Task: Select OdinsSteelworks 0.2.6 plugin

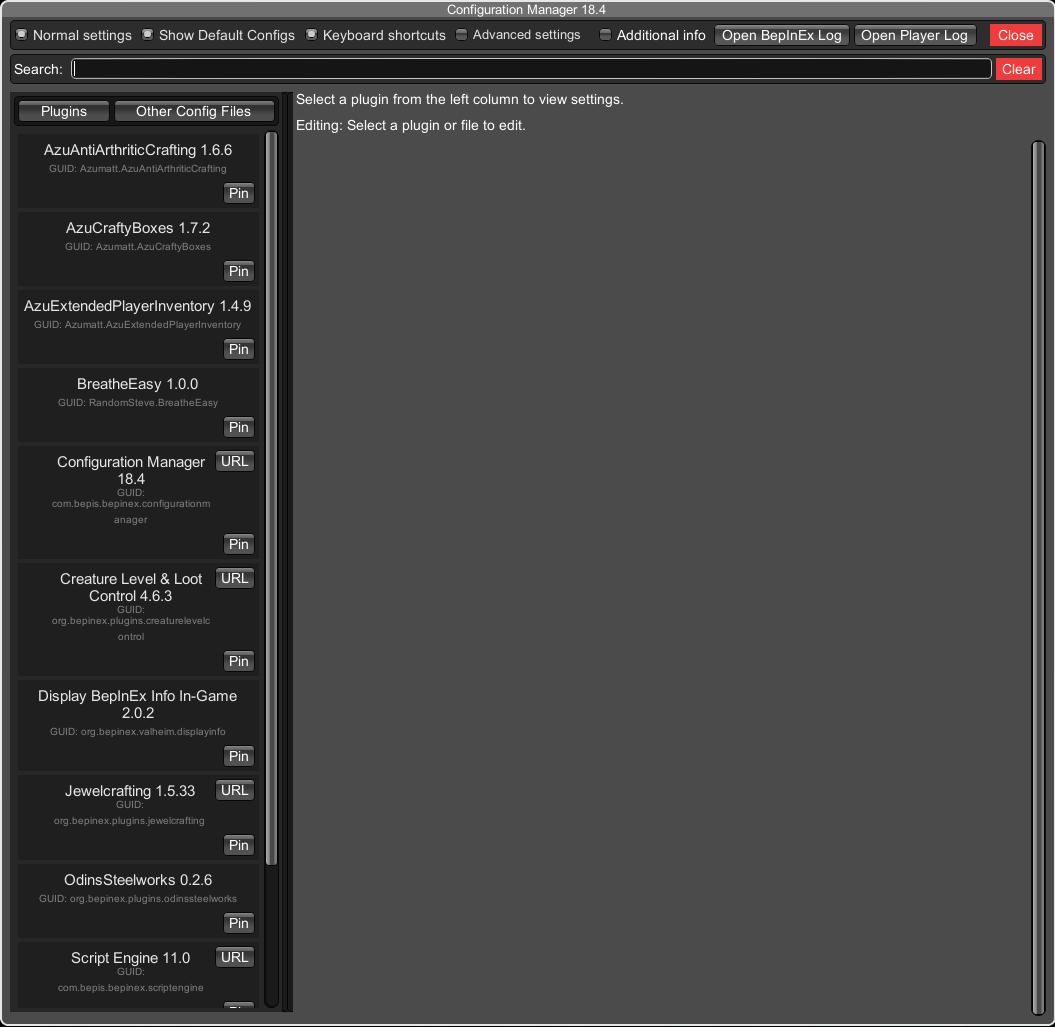Action: point(138,880)
